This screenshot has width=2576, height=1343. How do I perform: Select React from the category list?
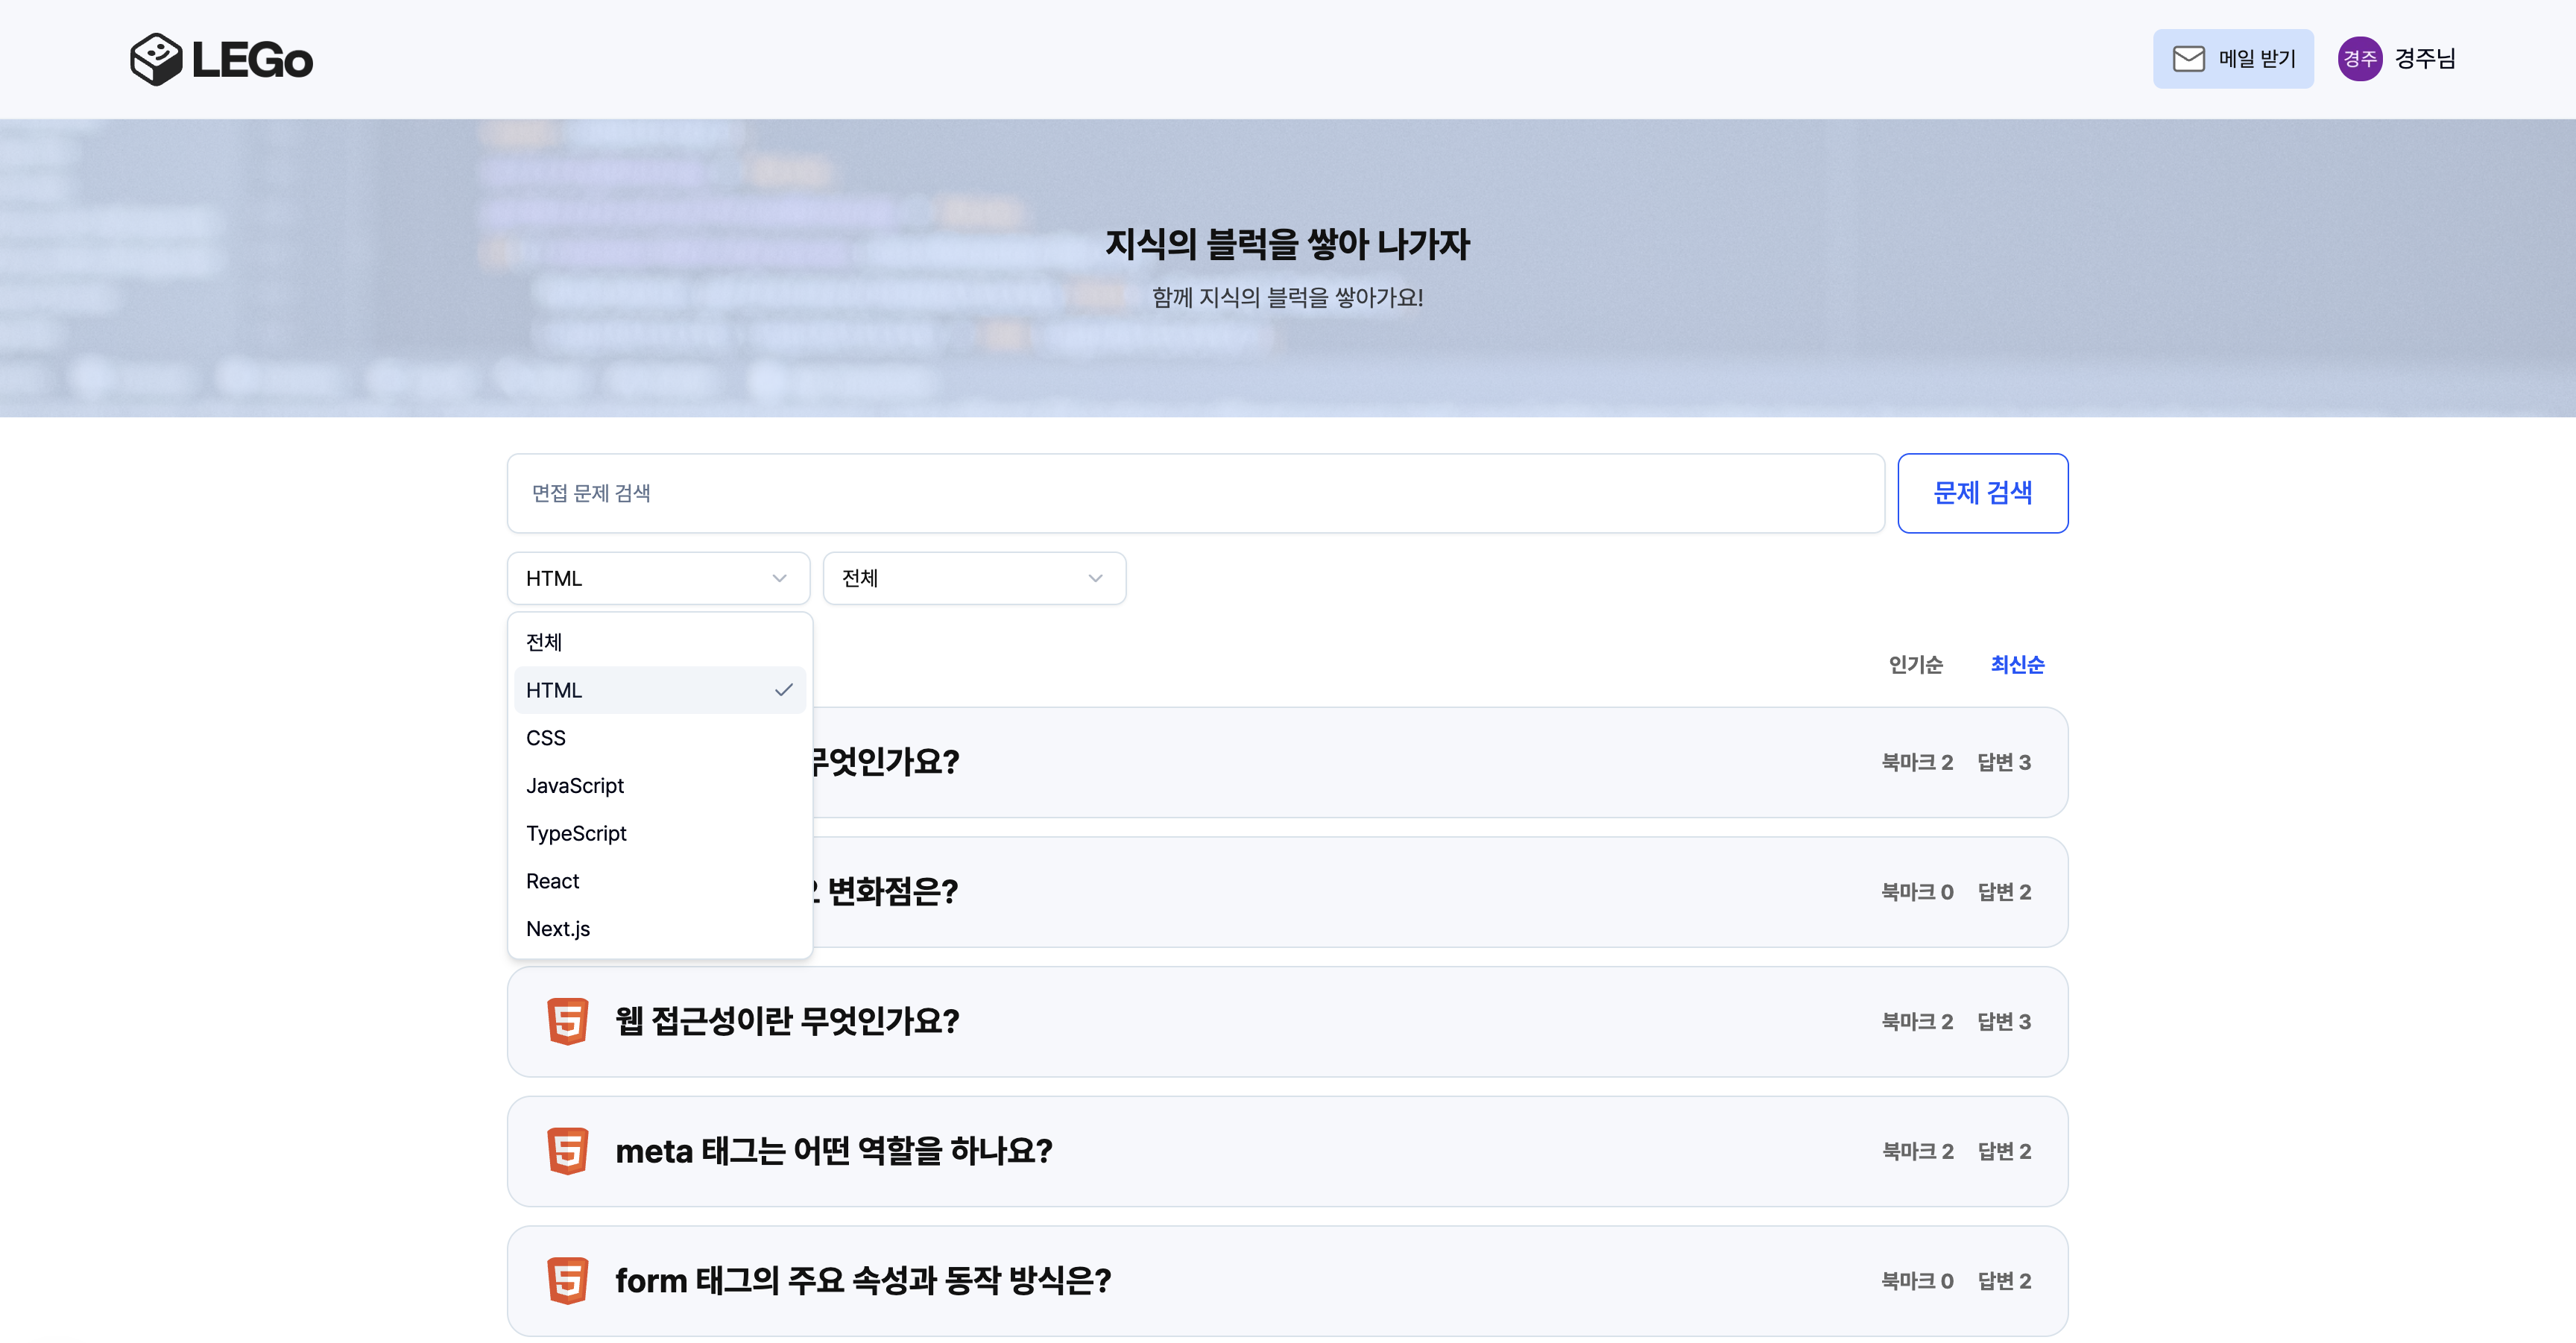click(553, 881)
